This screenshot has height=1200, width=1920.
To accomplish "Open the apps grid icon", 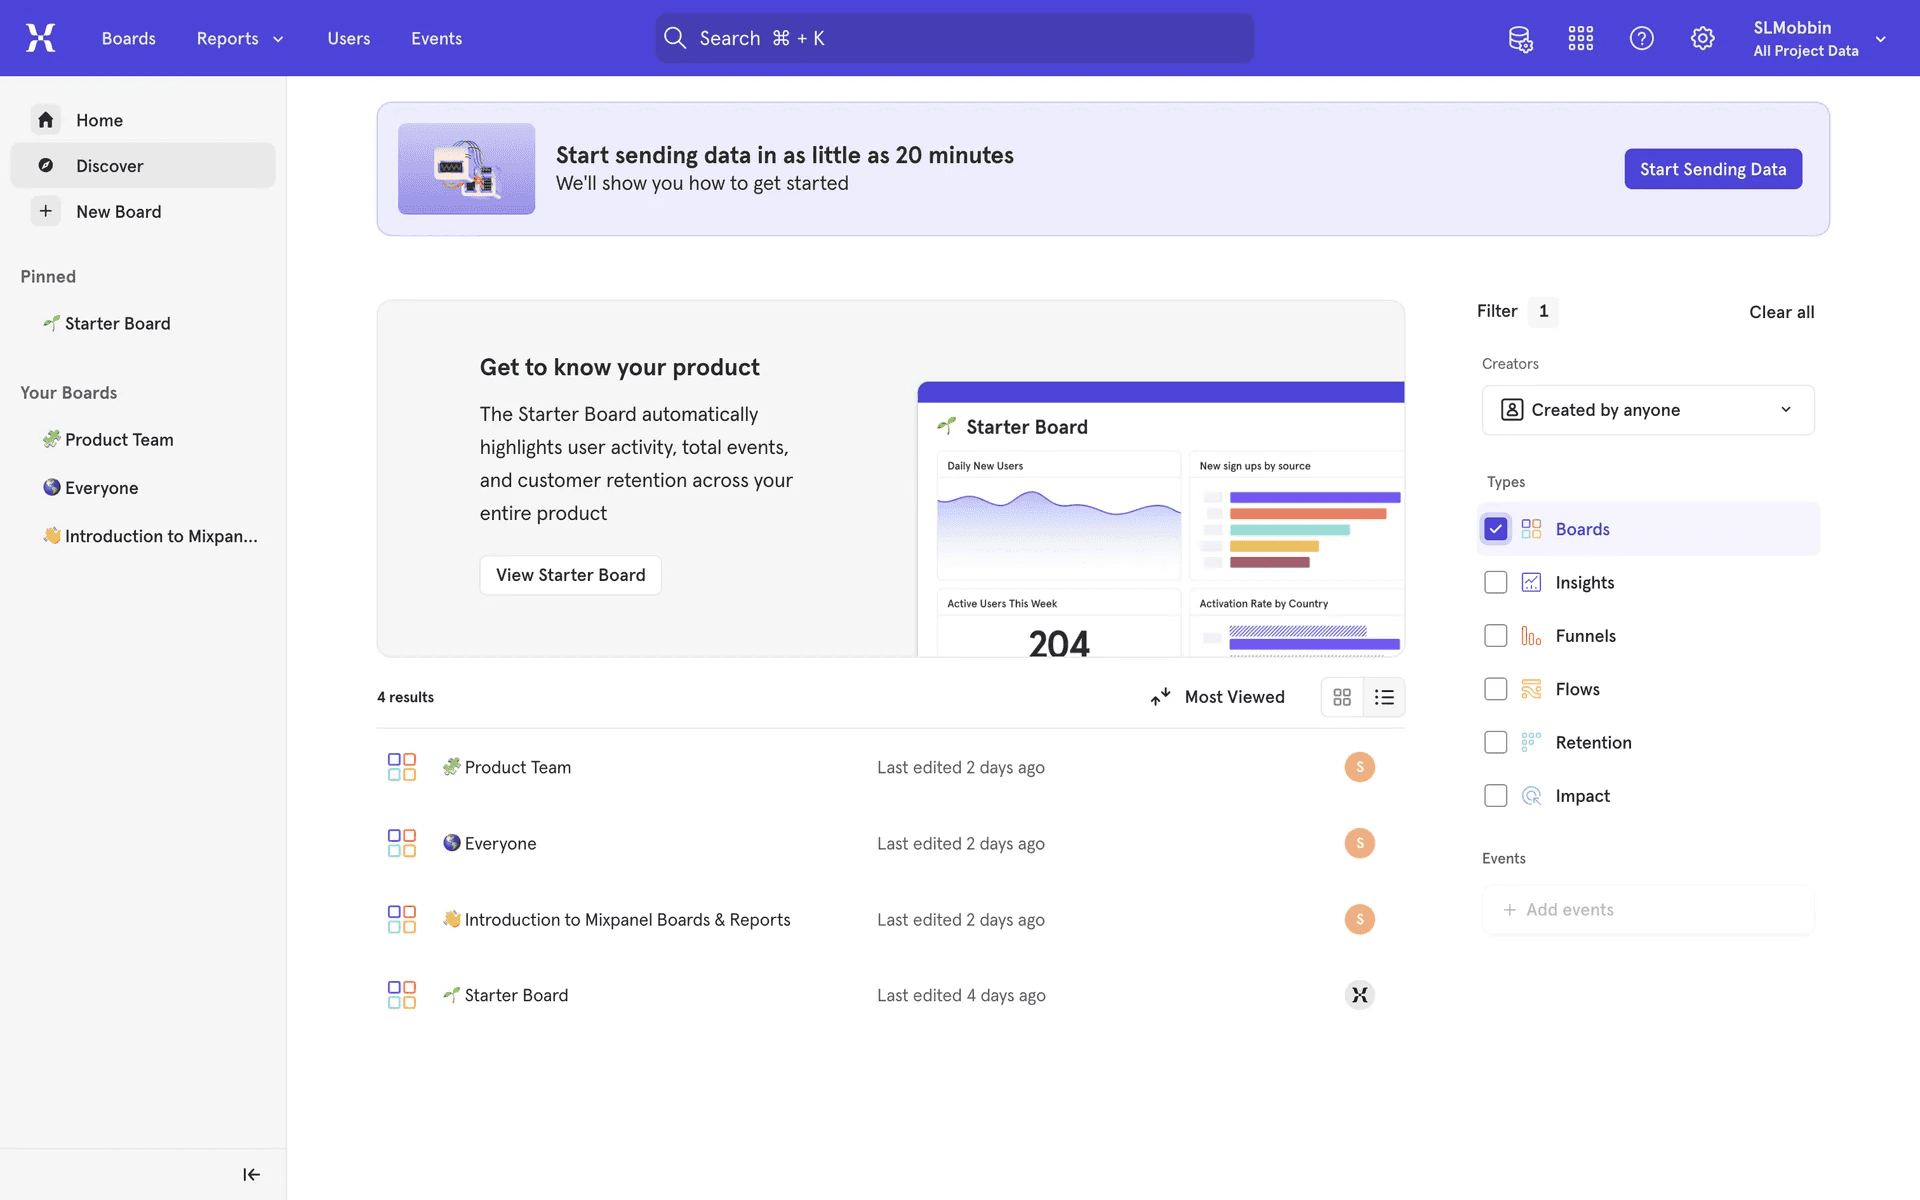I will 1580,39.
